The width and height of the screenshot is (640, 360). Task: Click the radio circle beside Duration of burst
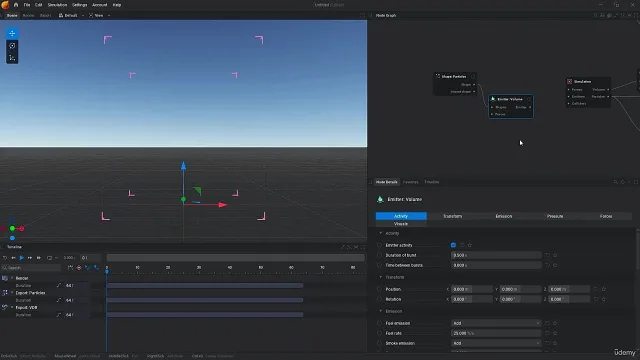pos(379,255)
